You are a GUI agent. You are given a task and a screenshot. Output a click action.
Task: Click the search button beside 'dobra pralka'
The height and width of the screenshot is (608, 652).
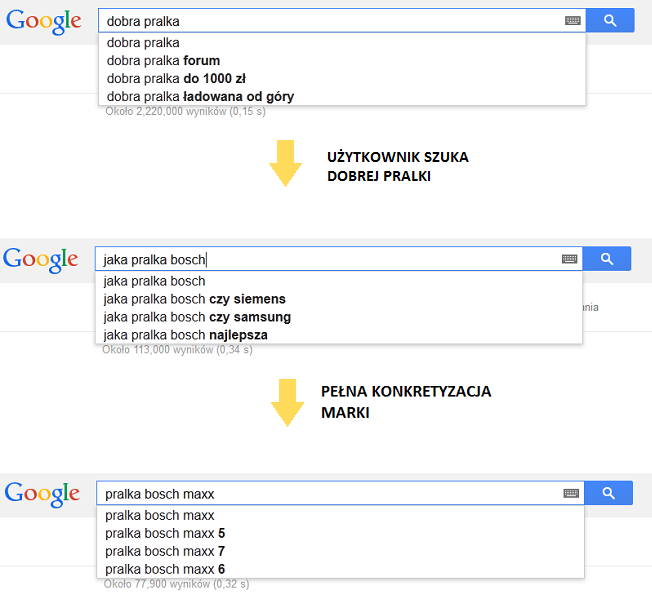click(610, 20)
